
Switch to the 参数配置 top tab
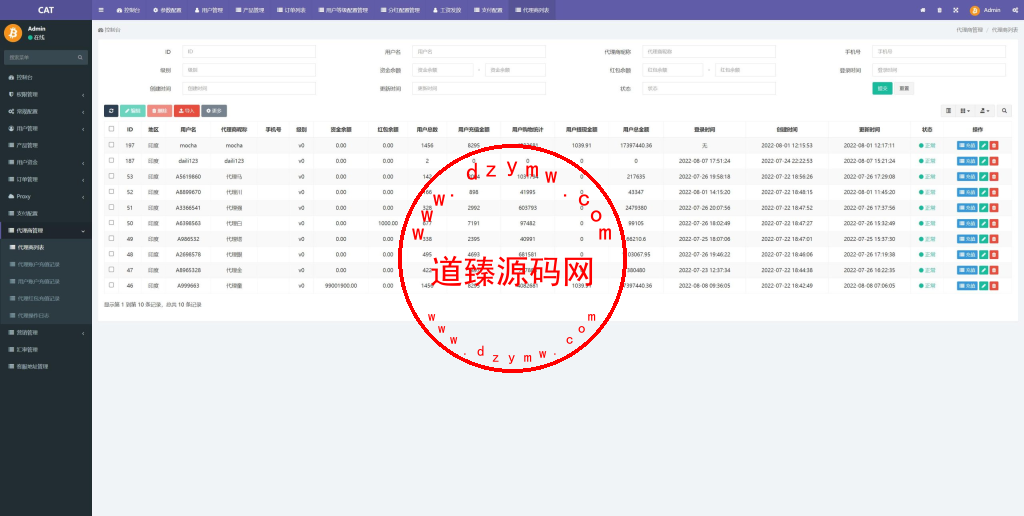click(x=166, y=10)
